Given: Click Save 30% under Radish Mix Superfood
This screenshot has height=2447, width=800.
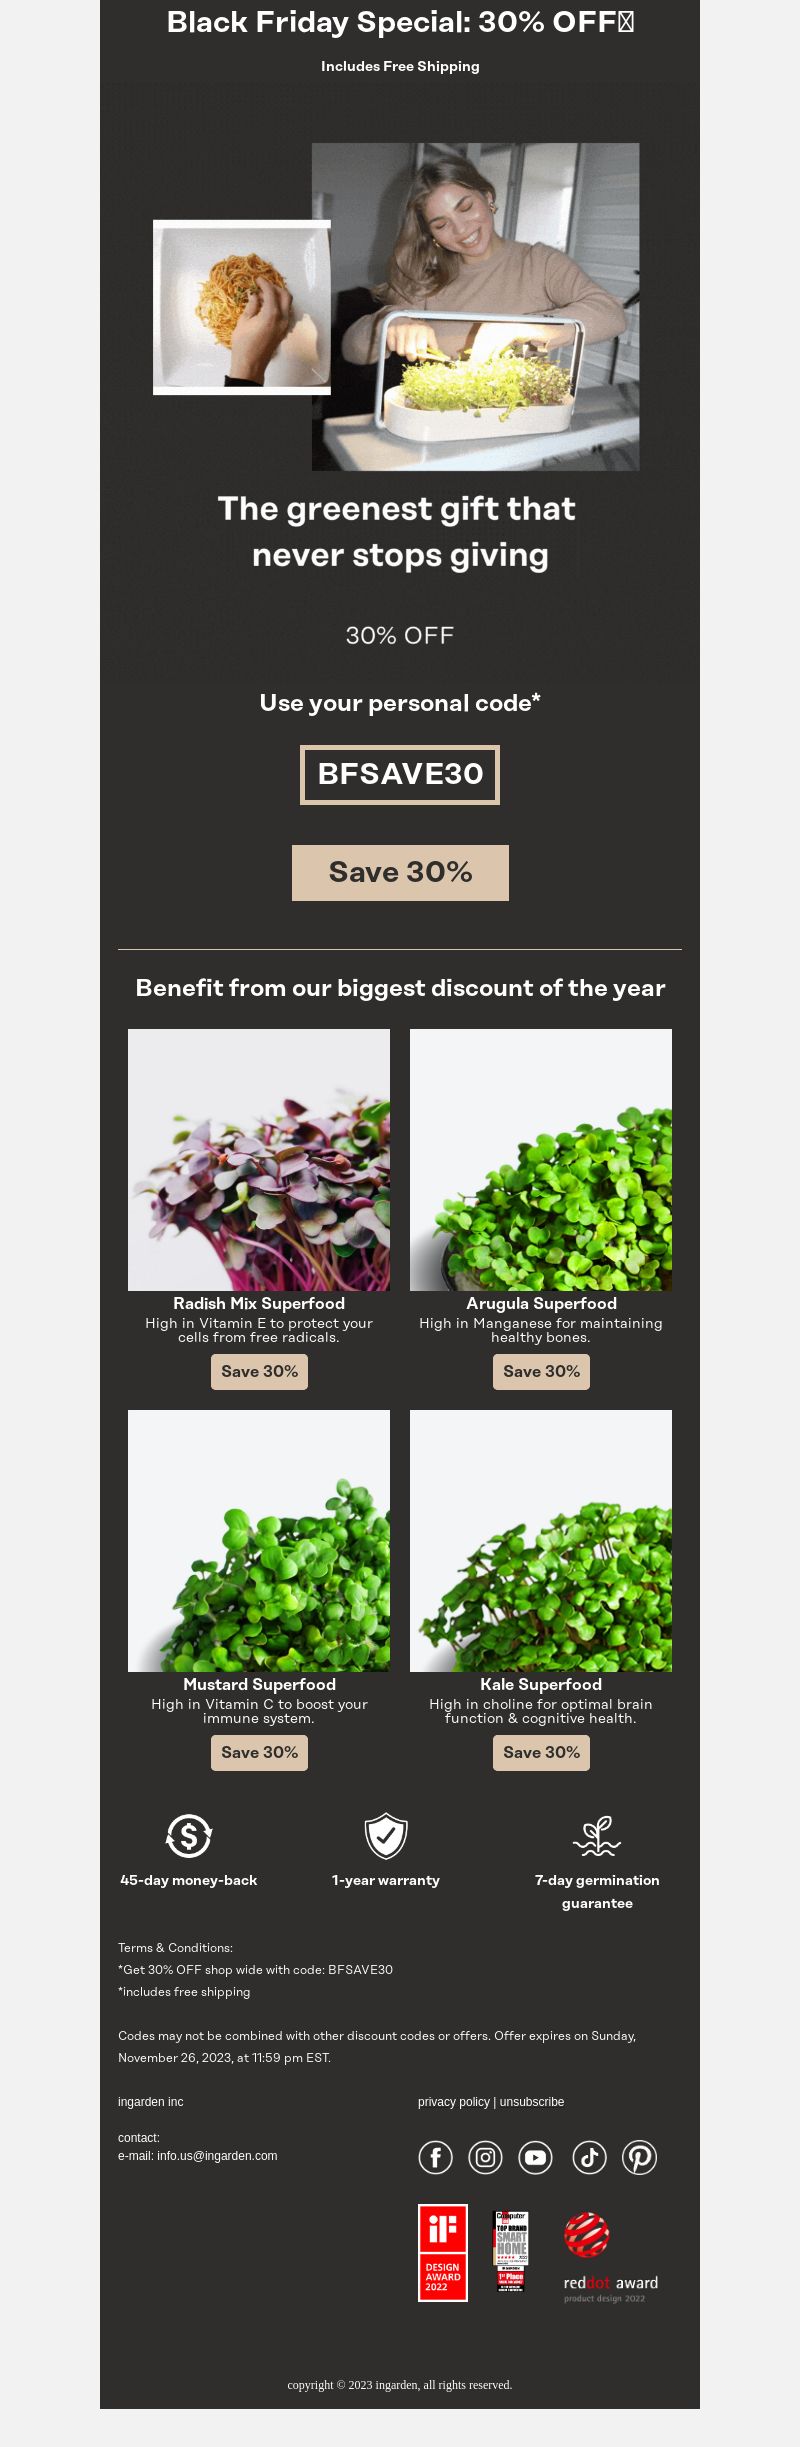Looking at the screenshot, I should click(259, 1371).
